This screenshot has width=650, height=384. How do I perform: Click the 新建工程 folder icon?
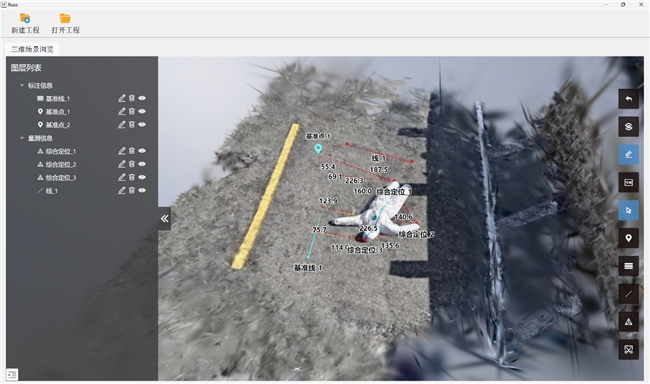tap(25, 18)
